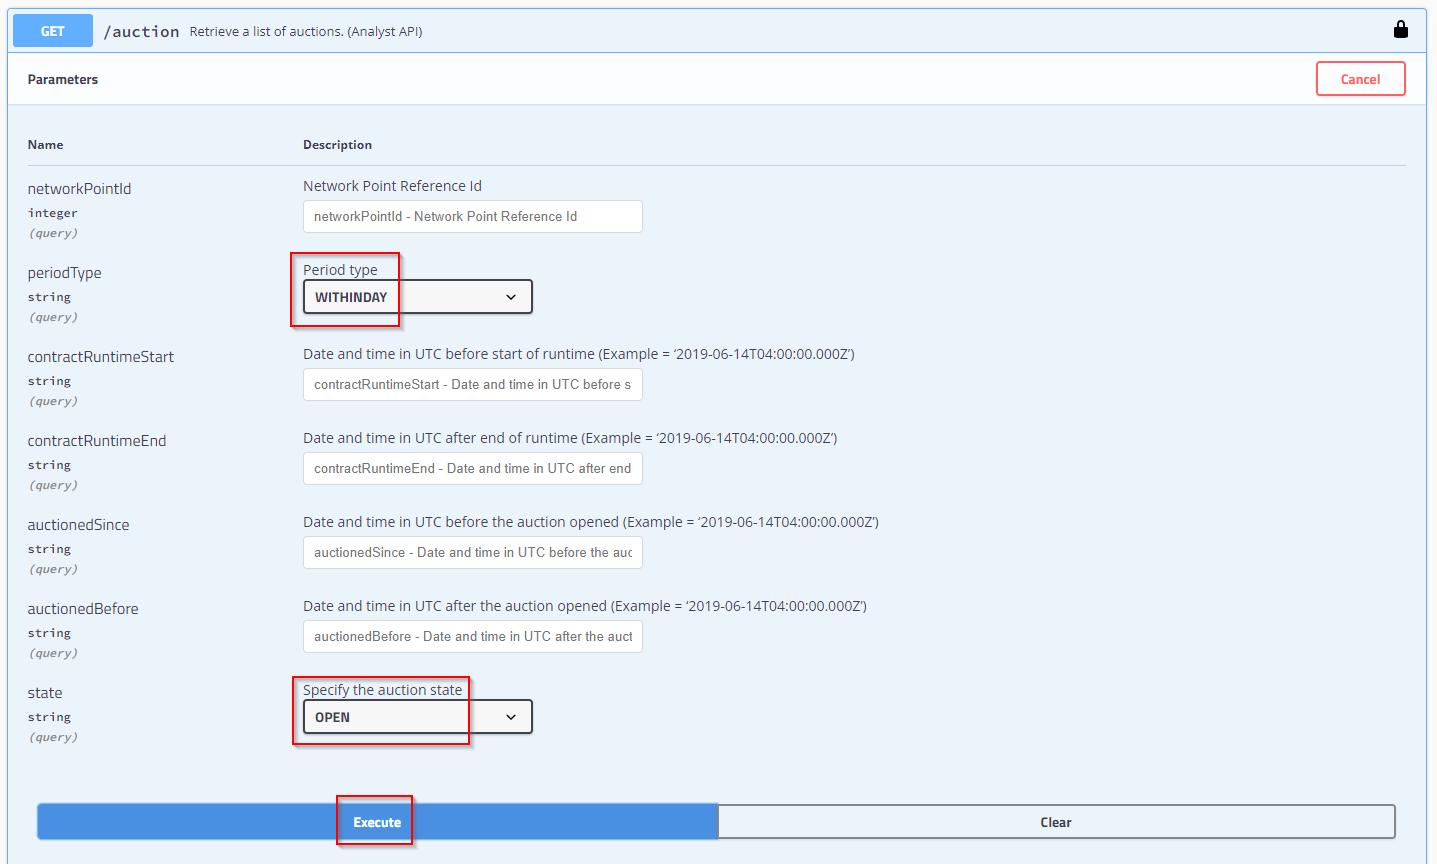
Task: Focus the networkPointId input field
Action: tap(472, 217)
